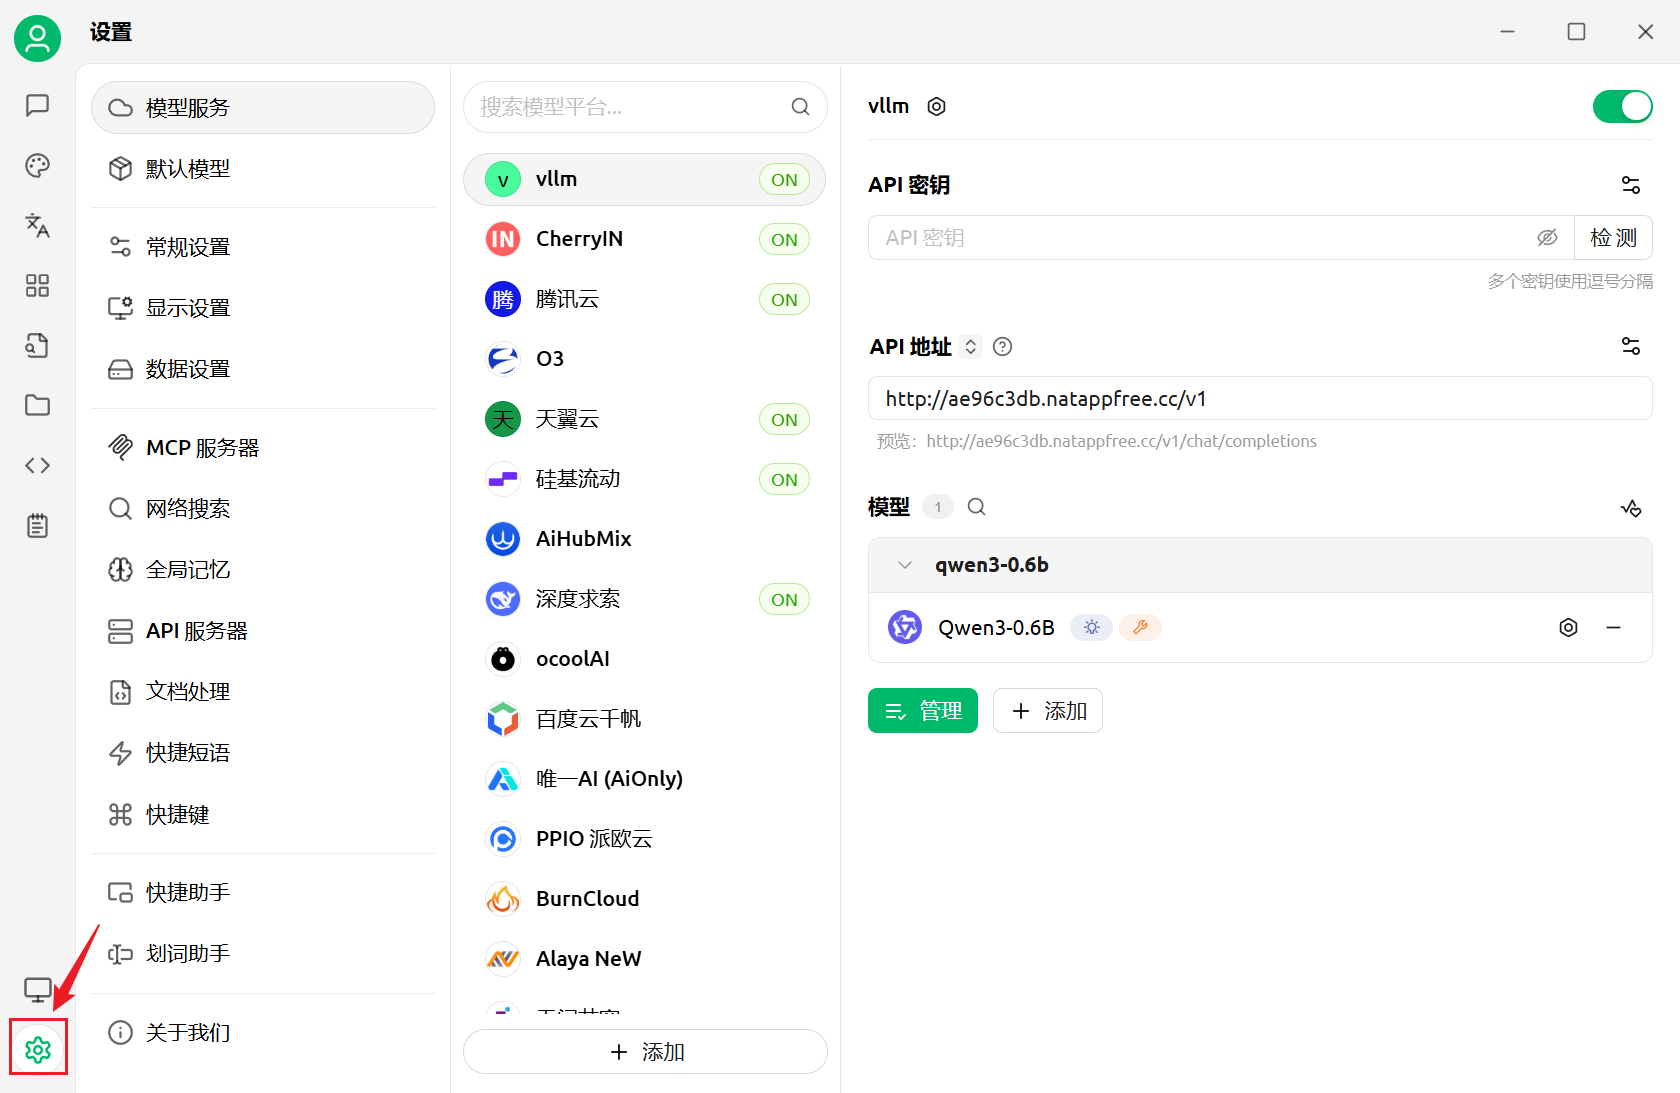Click 添加 button next to 管理
This screenshot has height=1093, width=1680.
[1048, 711]
